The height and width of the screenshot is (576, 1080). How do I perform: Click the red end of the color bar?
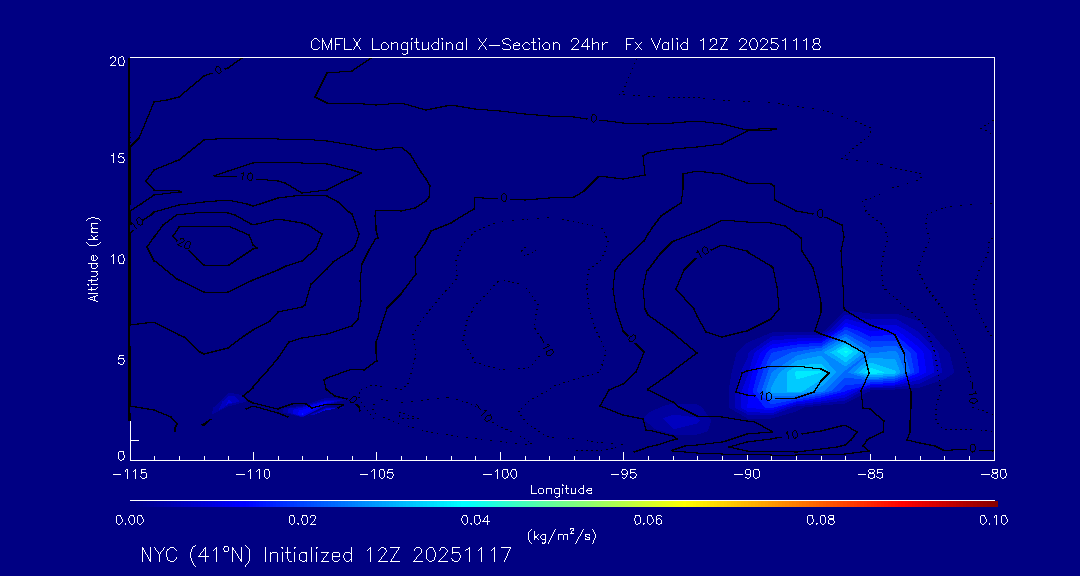(990, 502)
